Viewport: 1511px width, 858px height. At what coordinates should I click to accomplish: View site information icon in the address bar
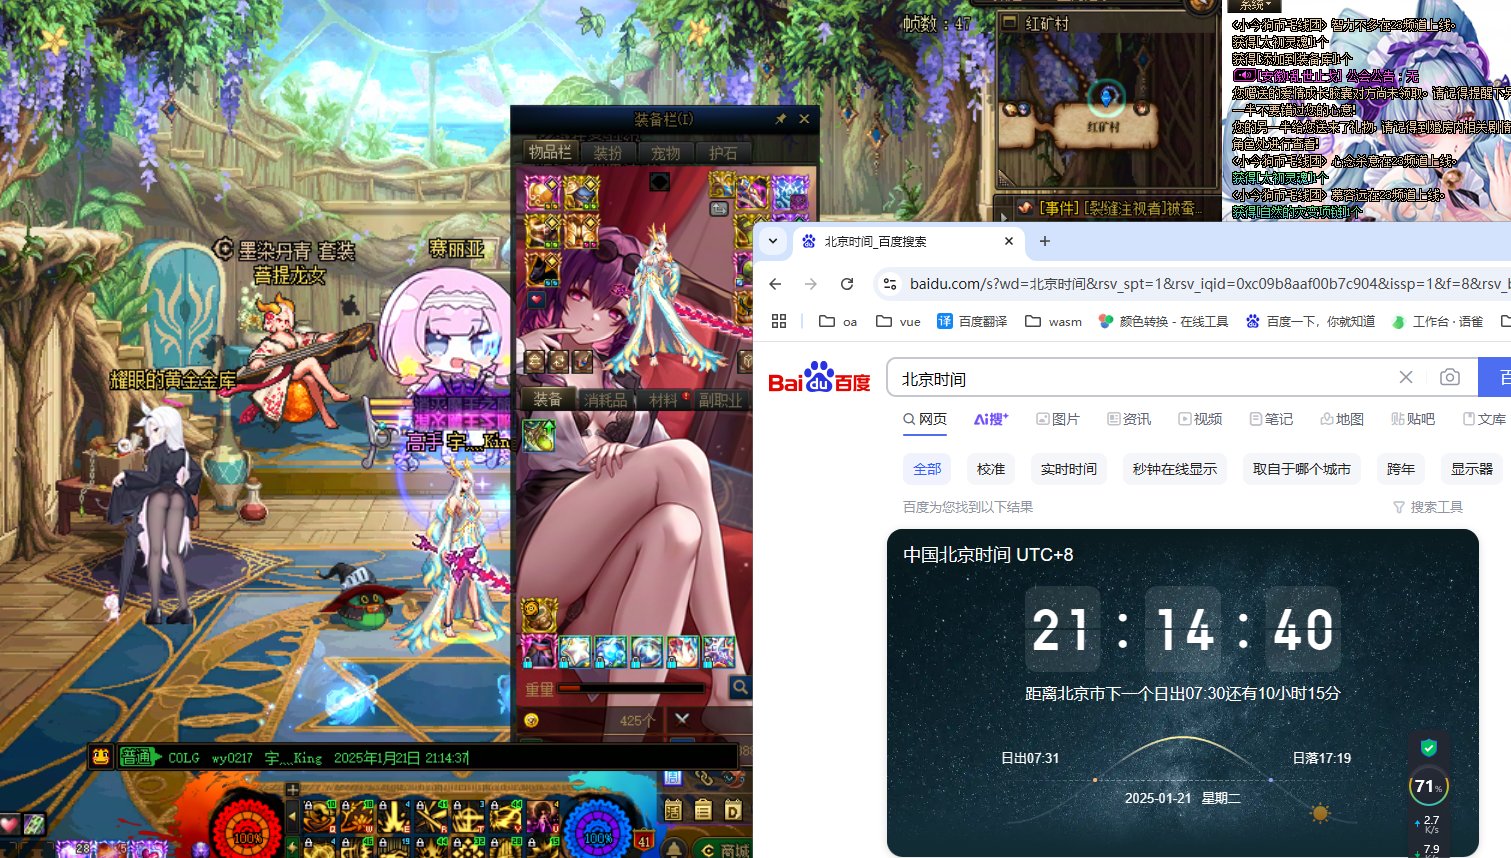click(889, 284)
